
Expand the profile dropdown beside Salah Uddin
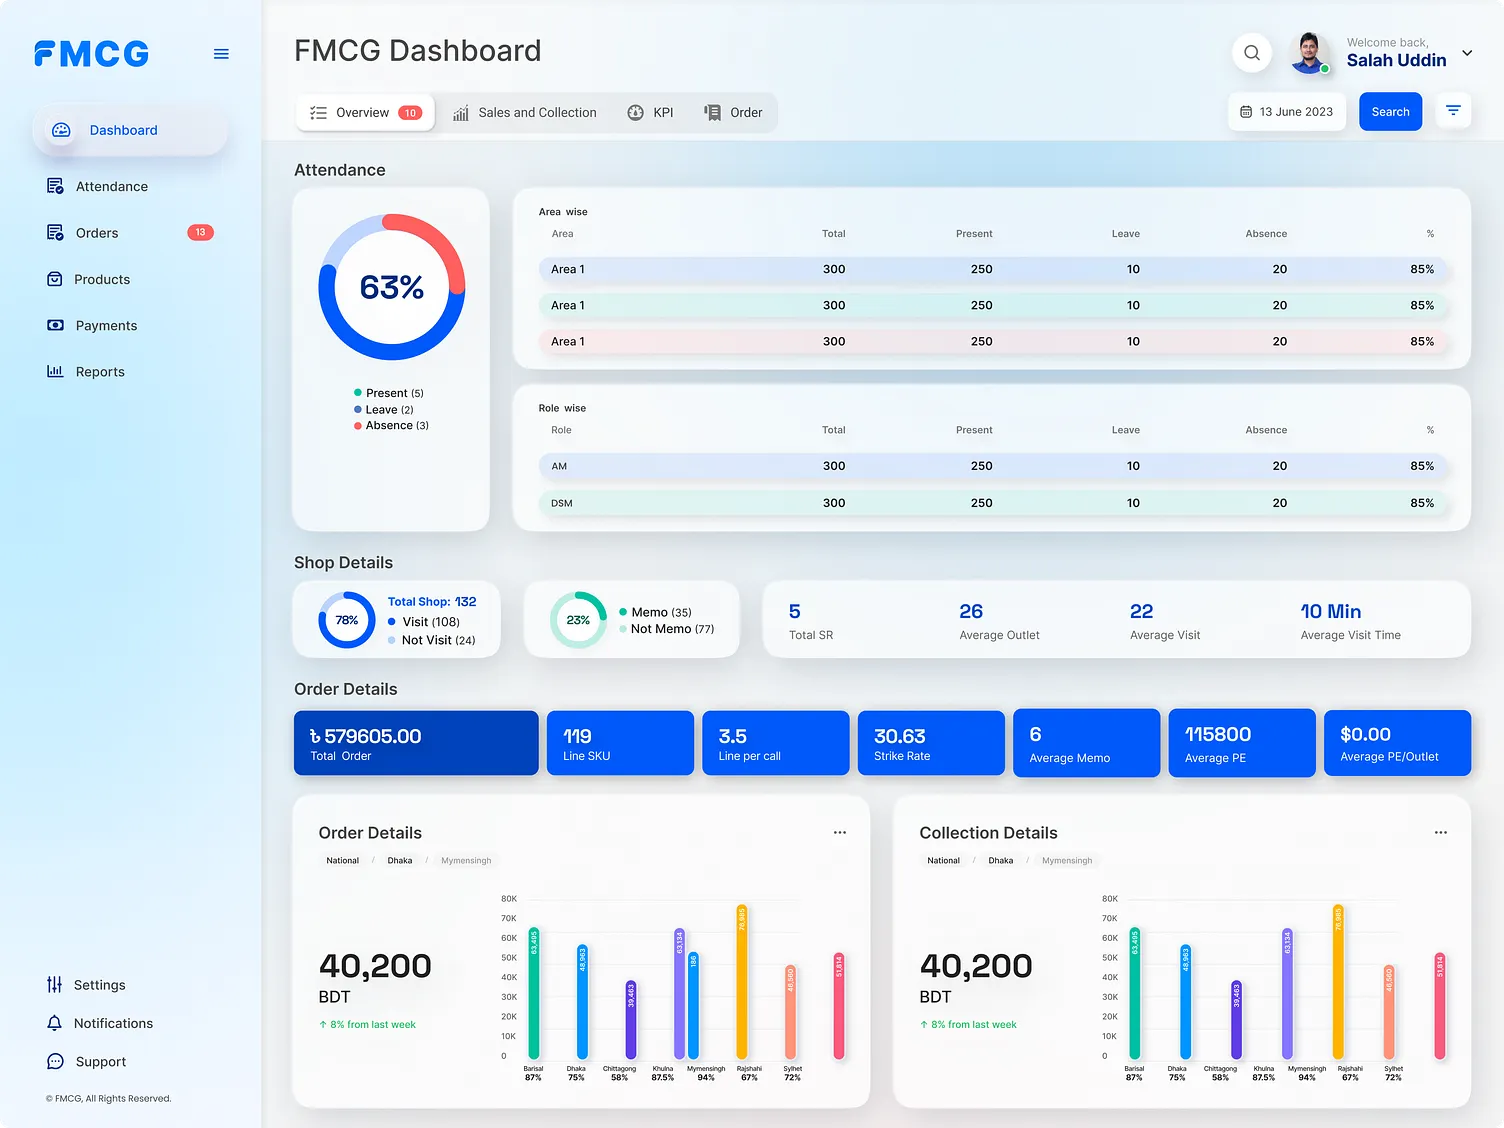click(1466, 53)
